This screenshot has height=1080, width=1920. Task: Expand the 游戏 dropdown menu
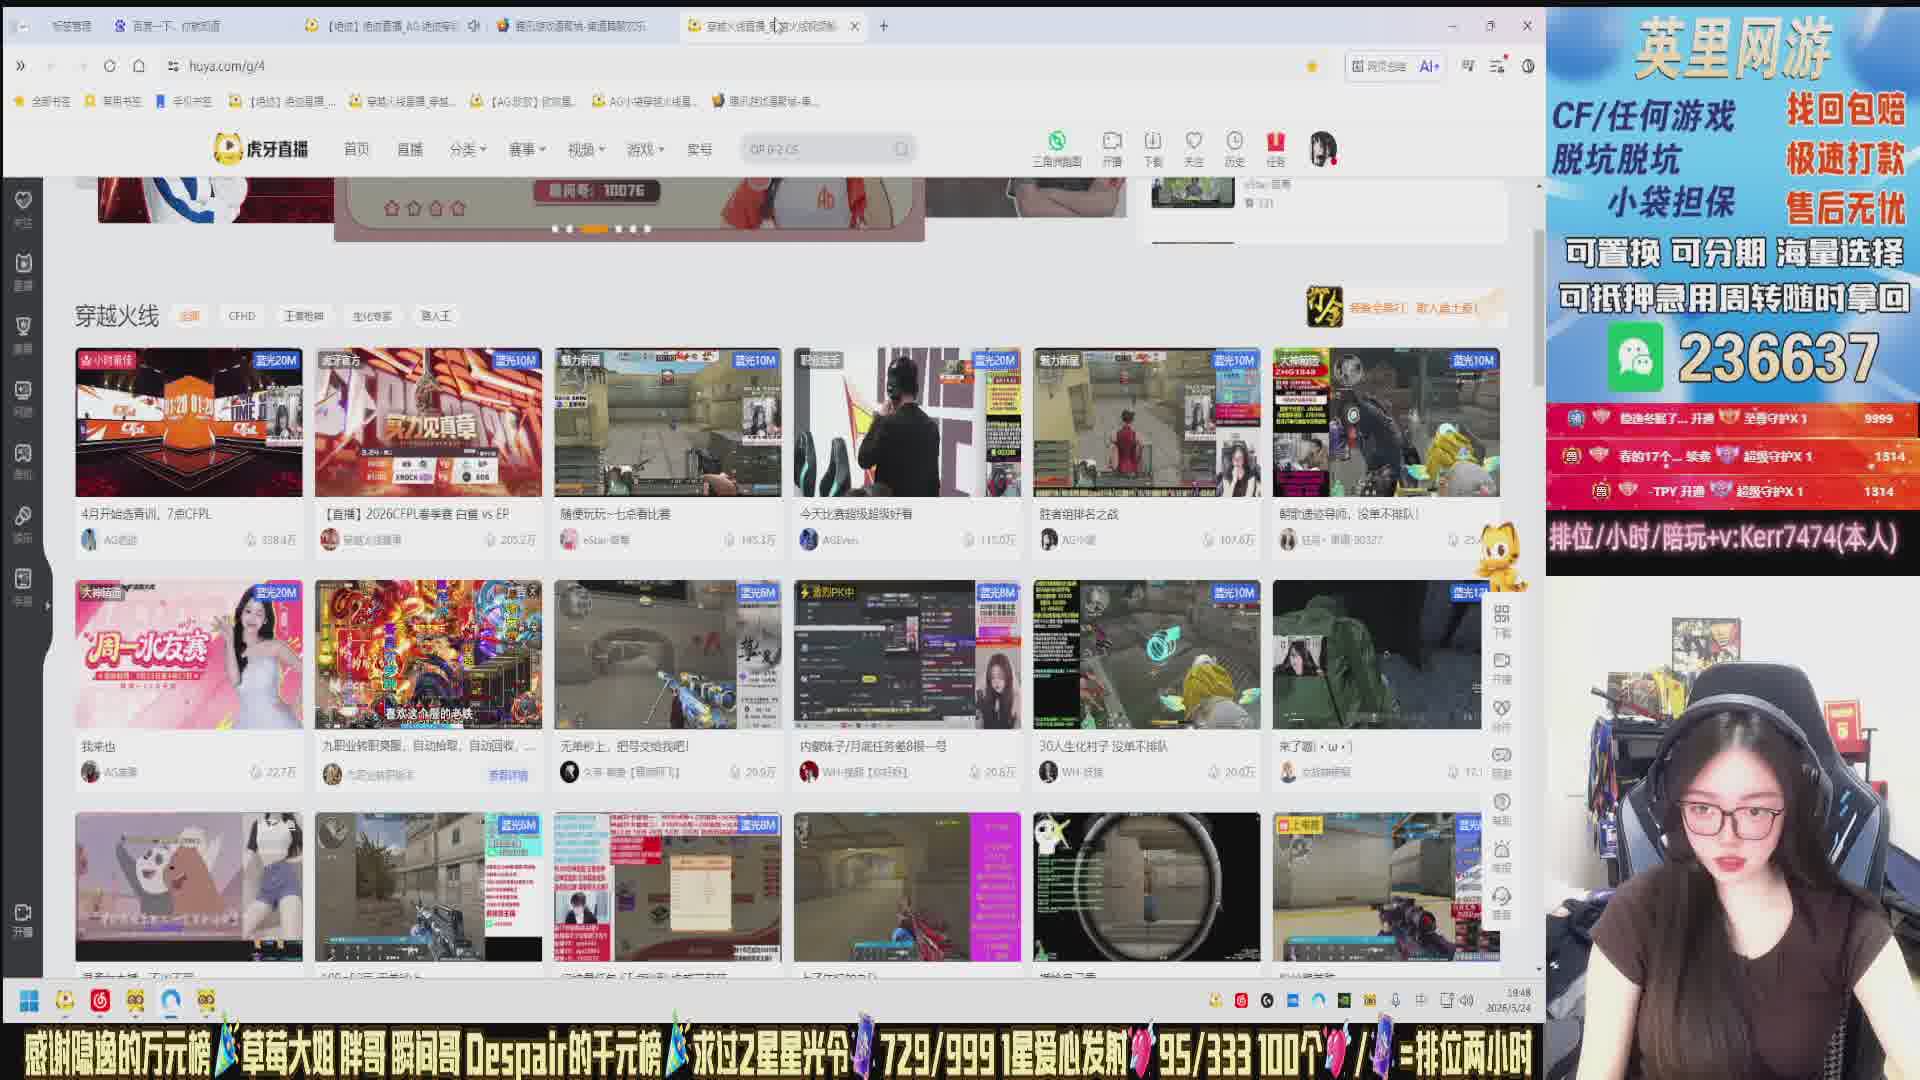[645, 149]
